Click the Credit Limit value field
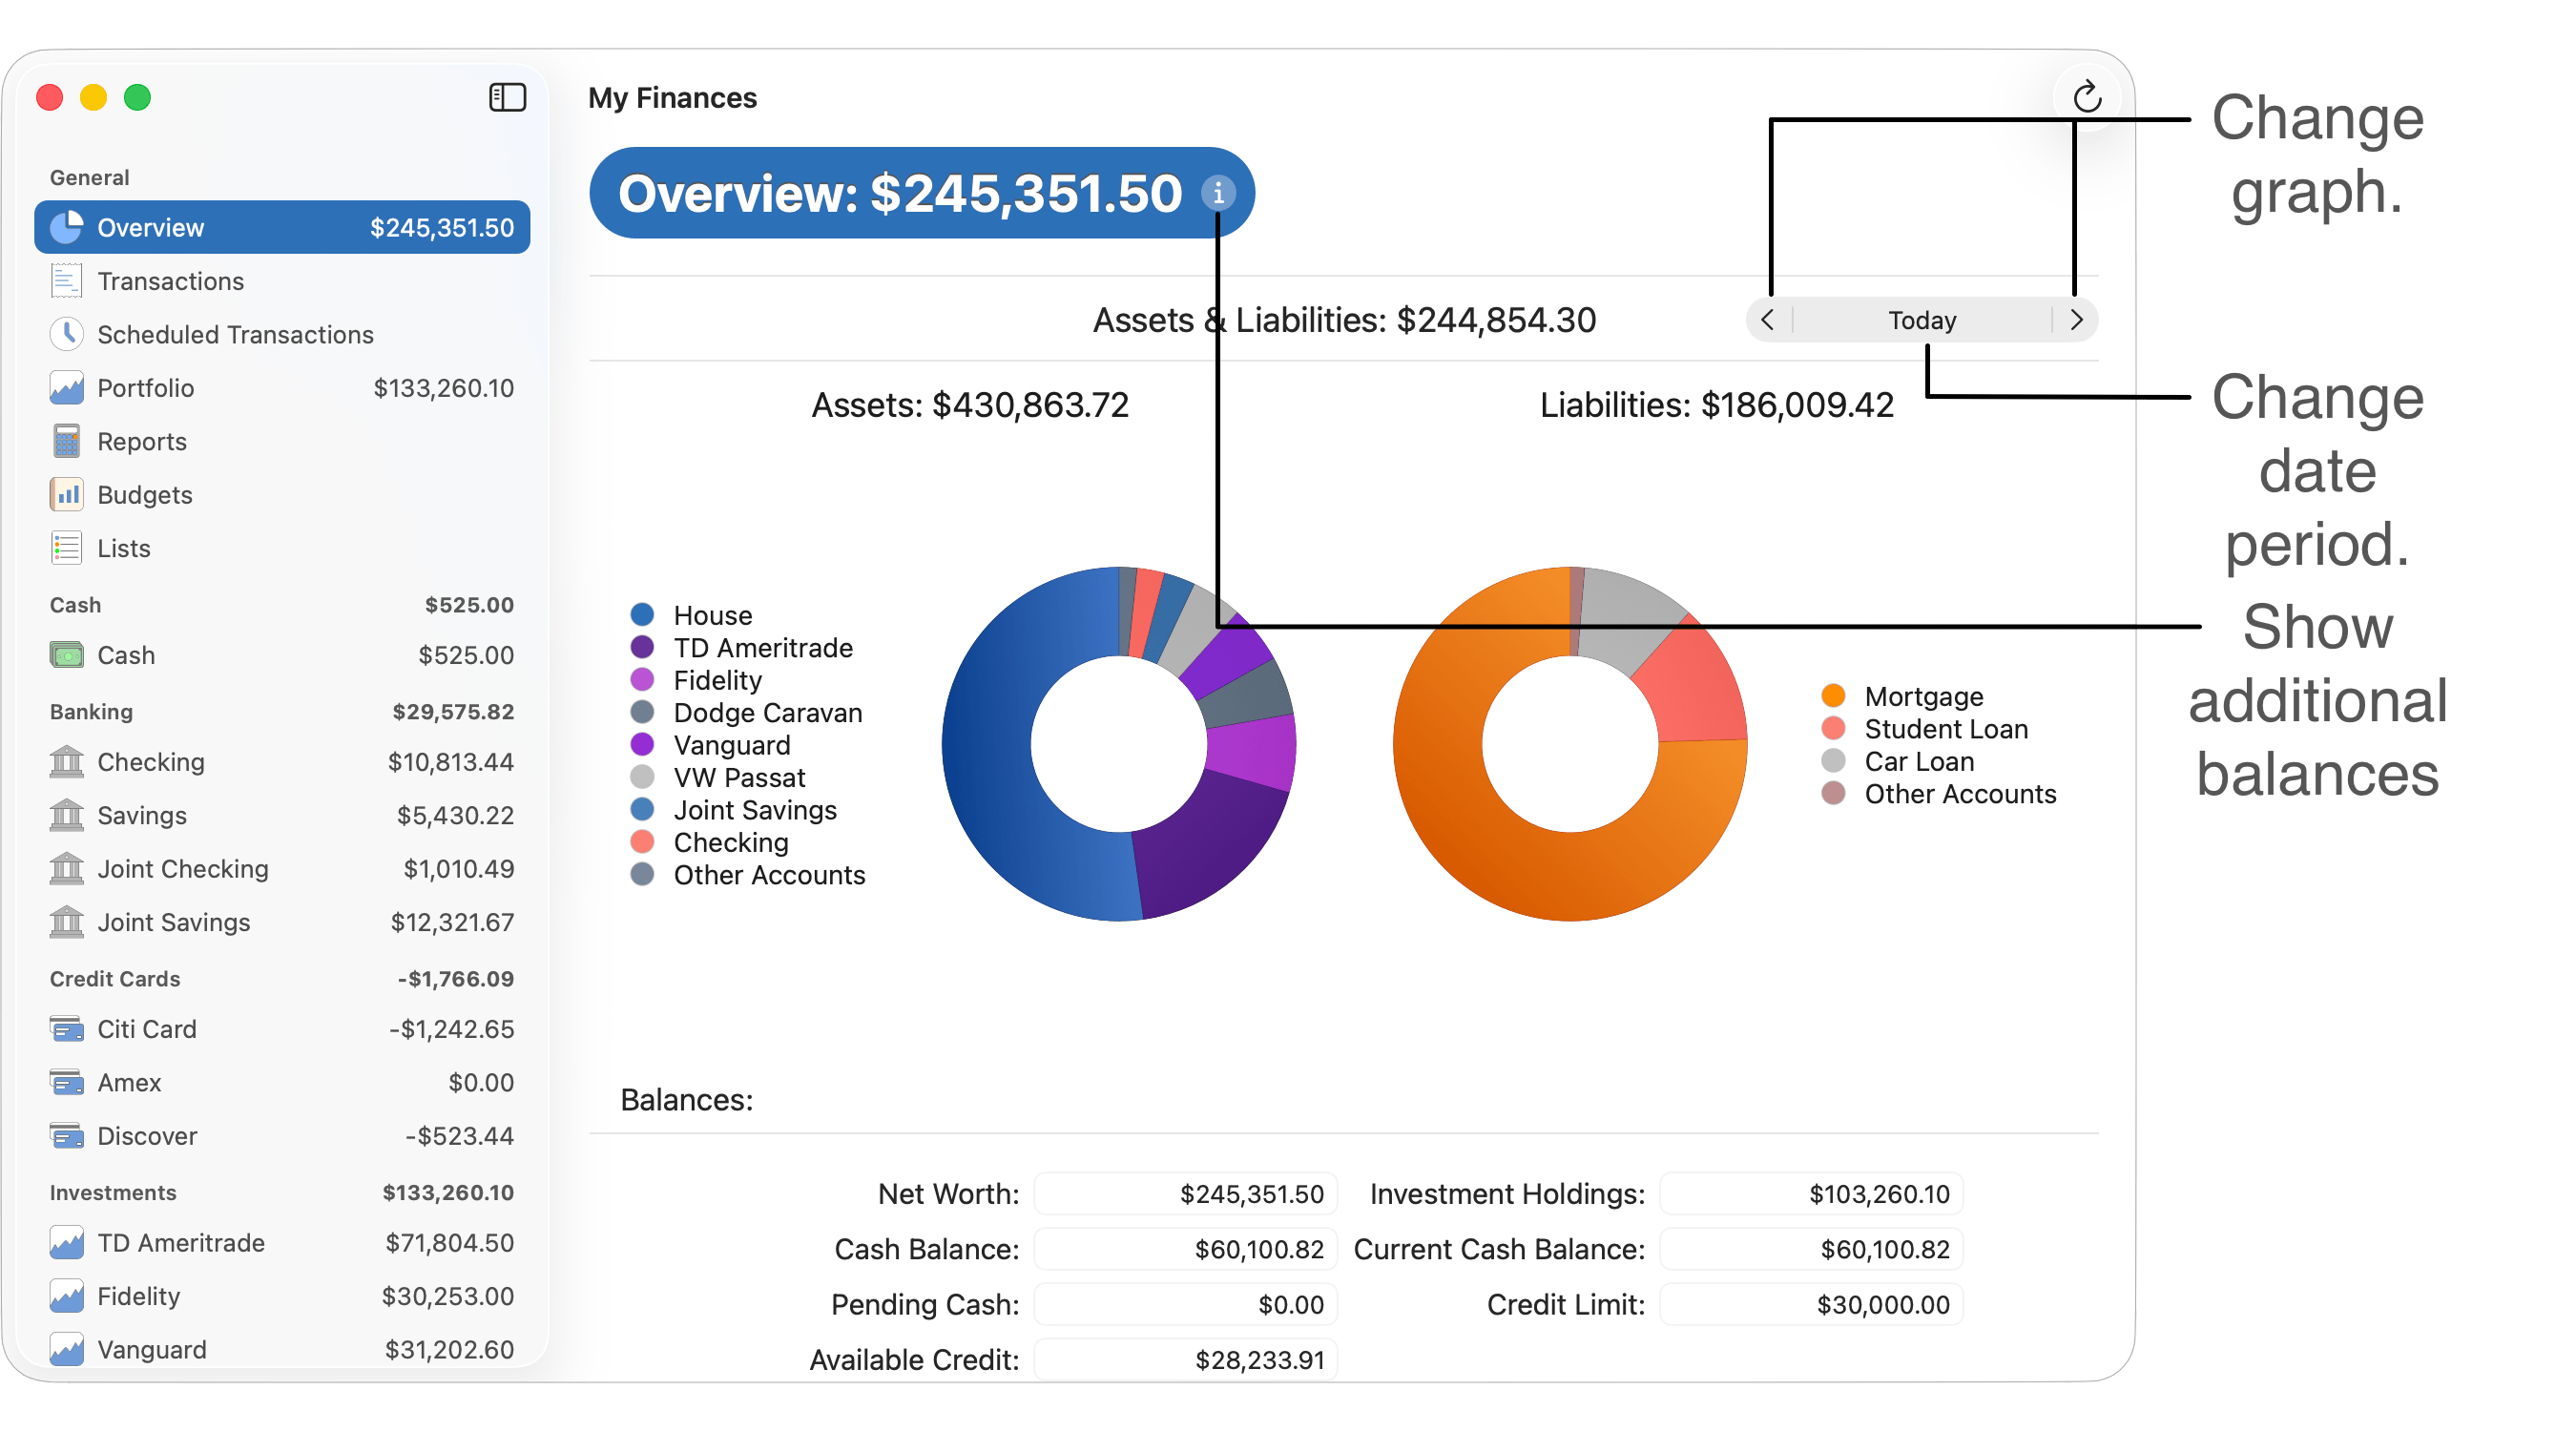This screenshot has height=1431, width=2576. coord(1811,1305)
